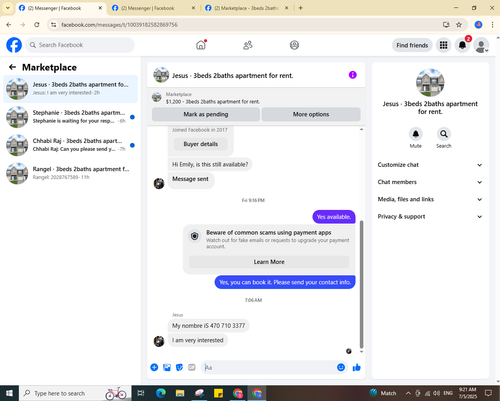This screenshot has width=500, height=401.
Task: Switch to the Marketplace browser tab
Action: (x=247, y=8)
